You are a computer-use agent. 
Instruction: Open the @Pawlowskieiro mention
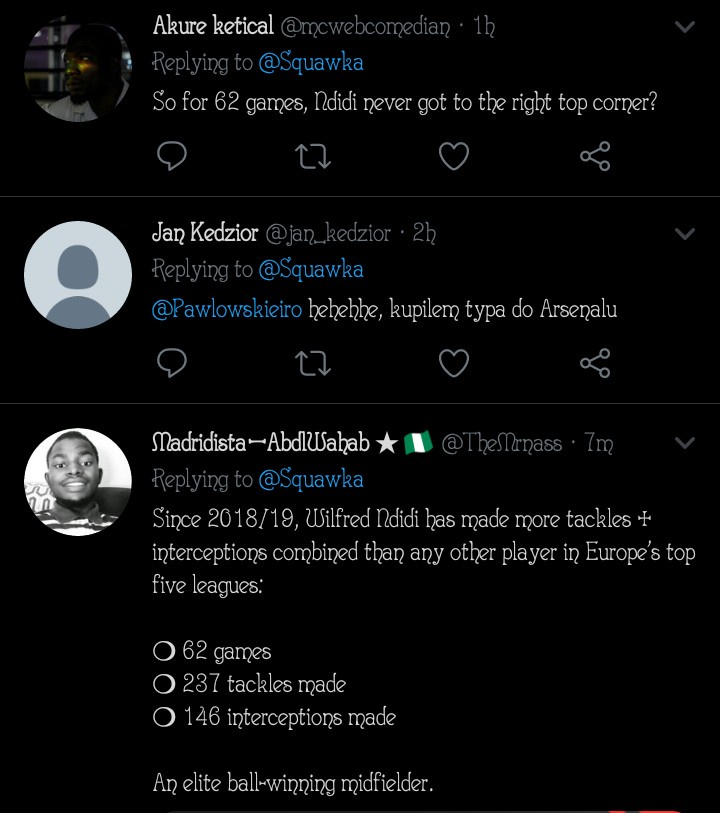227,310
